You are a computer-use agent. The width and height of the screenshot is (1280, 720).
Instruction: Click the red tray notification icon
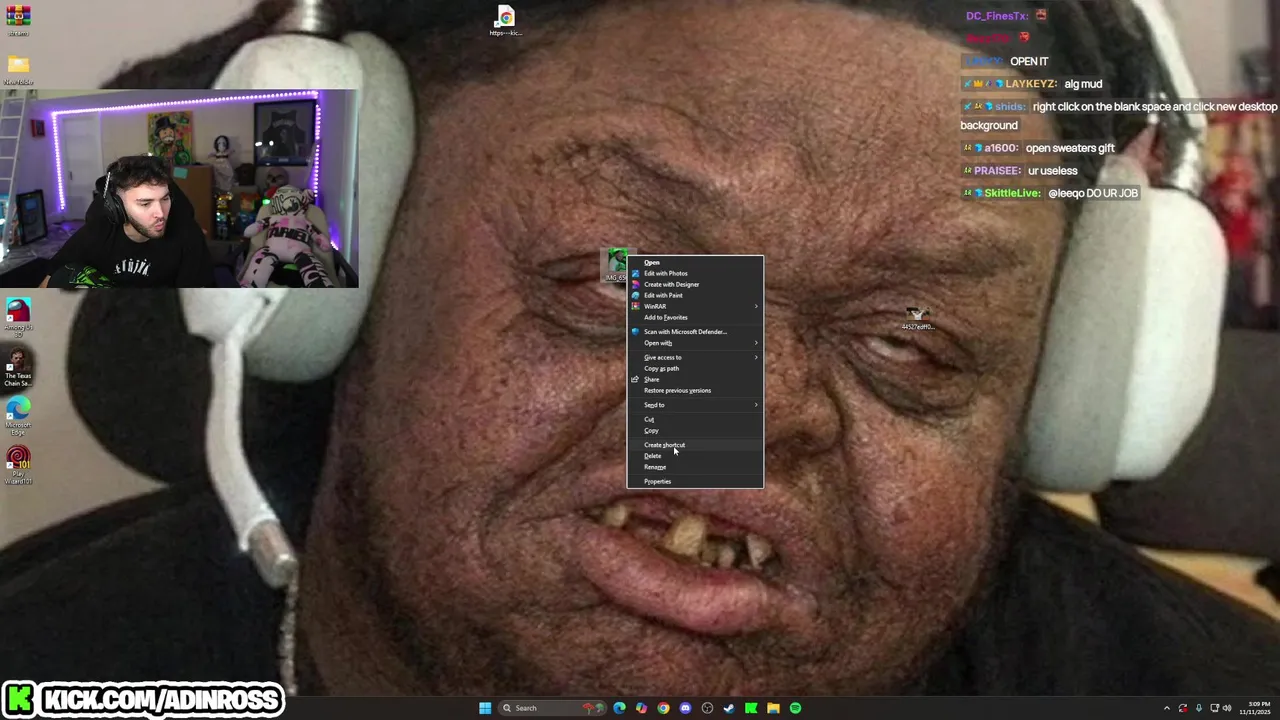pyautogui.click(x=1183, y=708)
